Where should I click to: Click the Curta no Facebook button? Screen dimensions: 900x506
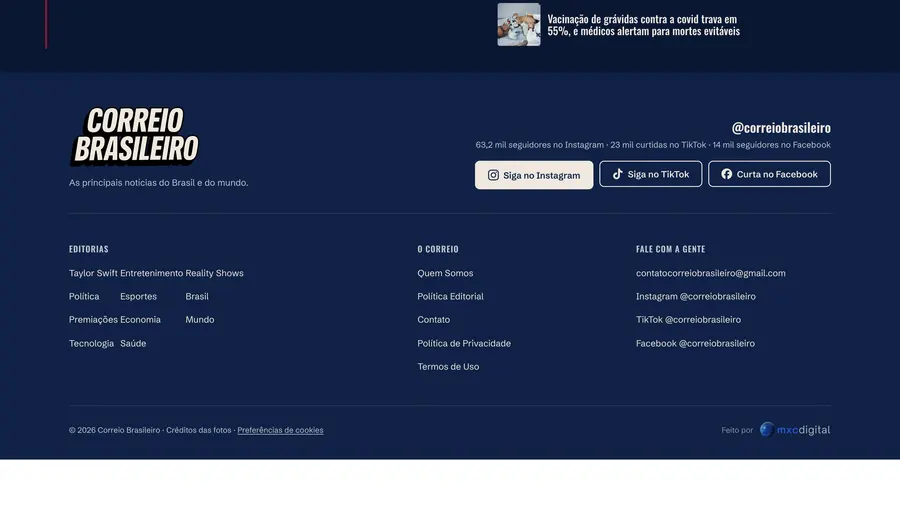point(769,174)
